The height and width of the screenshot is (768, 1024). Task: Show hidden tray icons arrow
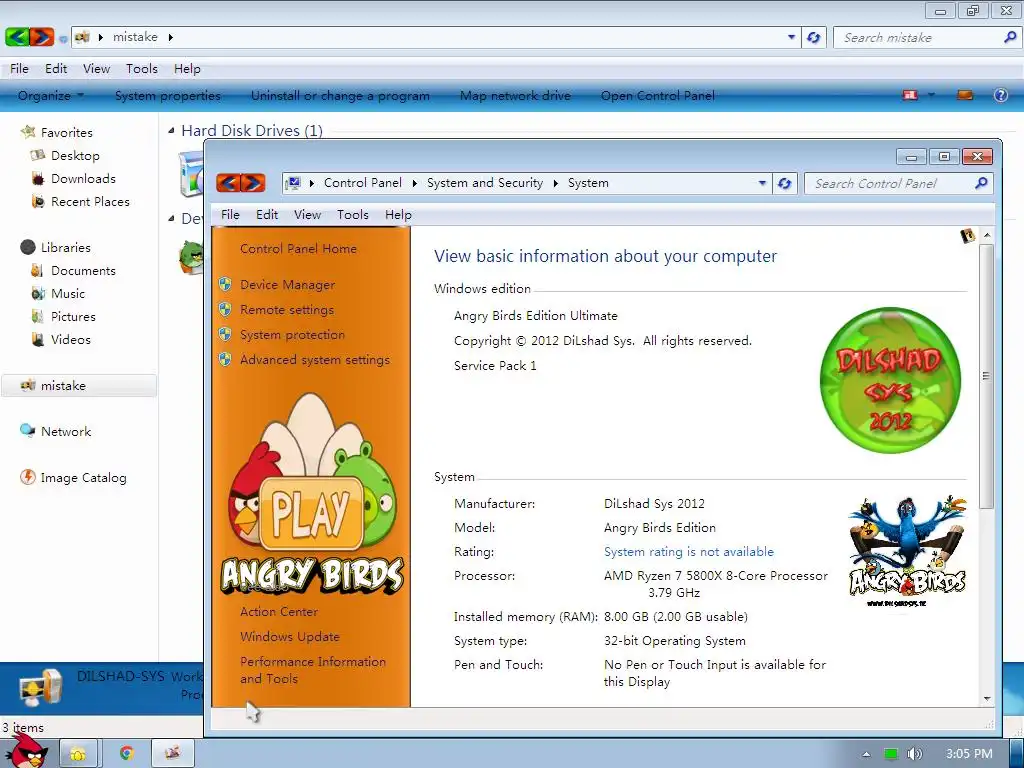click(x=866, y=754)
